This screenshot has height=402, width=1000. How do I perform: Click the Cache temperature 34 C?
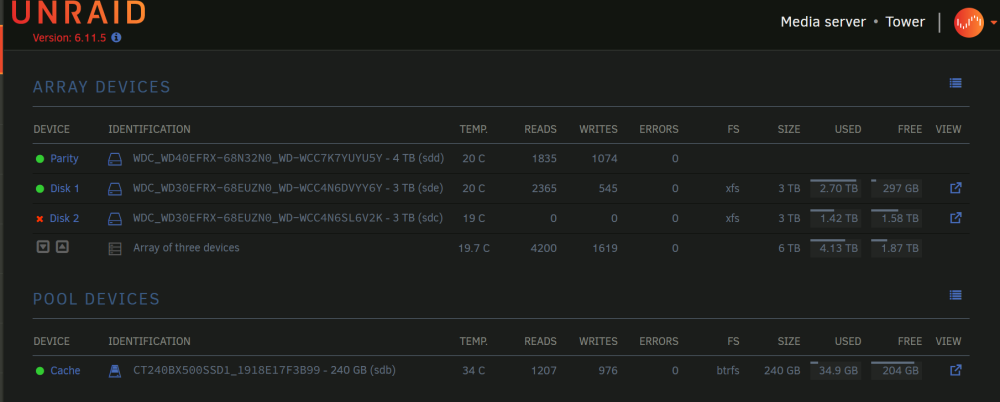[x=474, y=371]
